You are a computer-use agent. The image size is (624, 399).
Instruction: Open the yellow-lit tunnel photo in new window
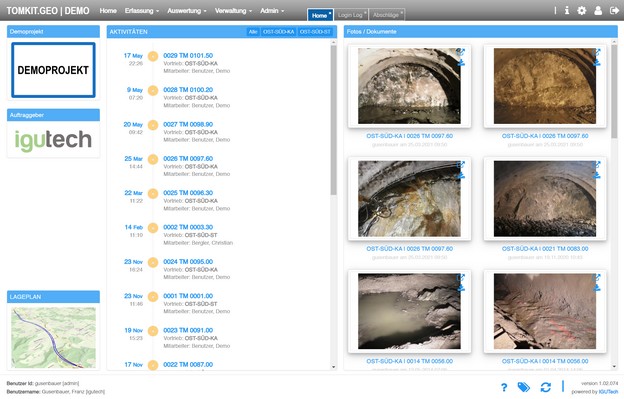596,52
